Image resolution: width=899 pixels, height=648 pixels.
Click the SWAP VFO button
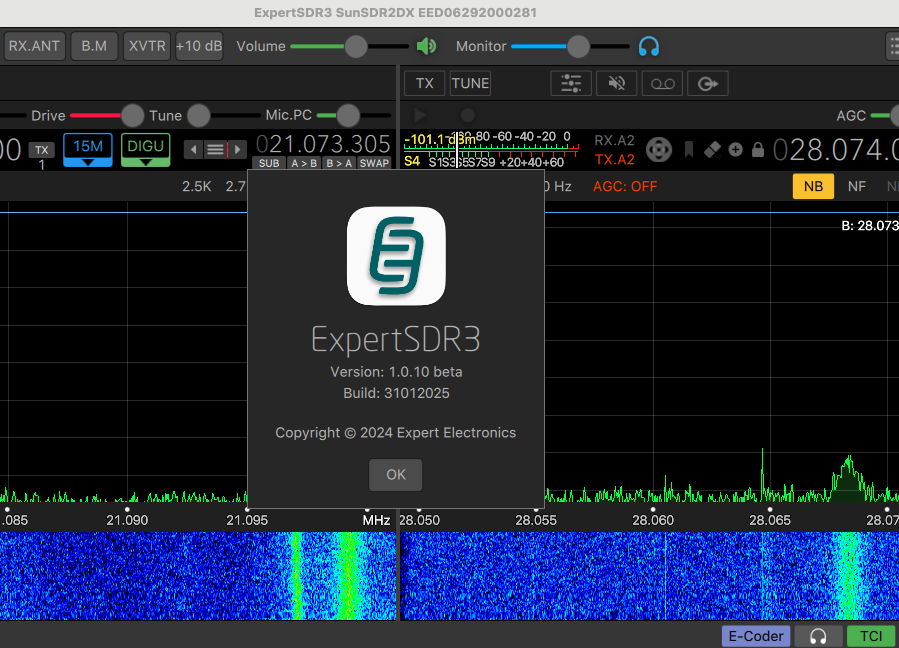click(374, 163)
